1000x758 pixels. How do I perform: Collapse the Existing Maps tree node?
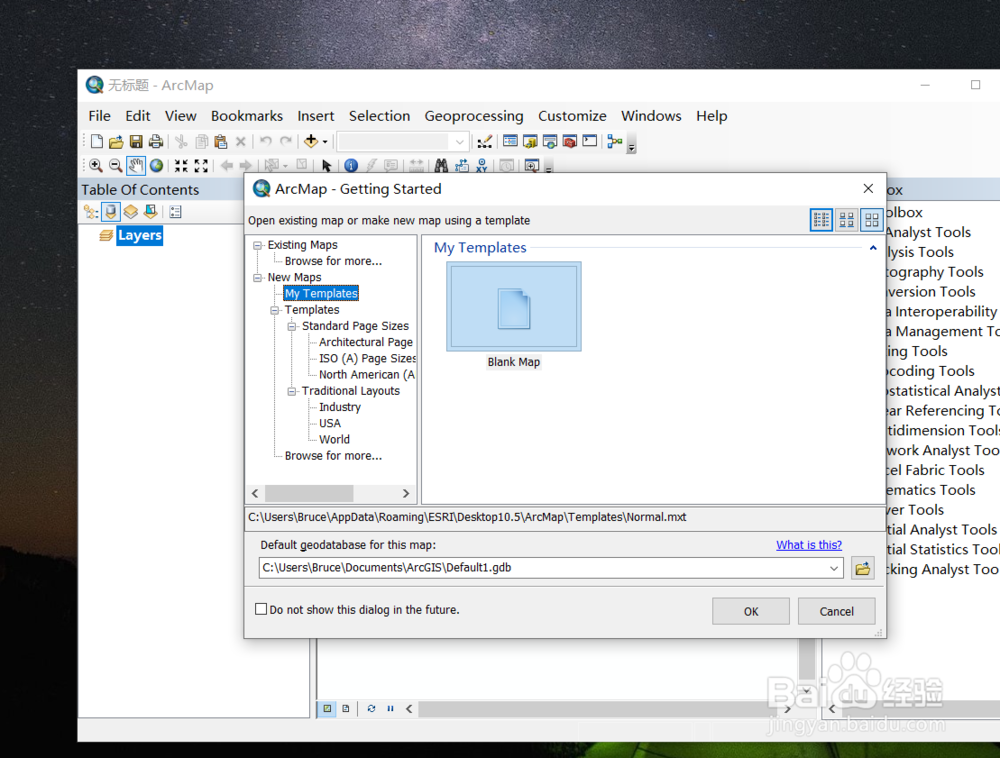[258, 245]
